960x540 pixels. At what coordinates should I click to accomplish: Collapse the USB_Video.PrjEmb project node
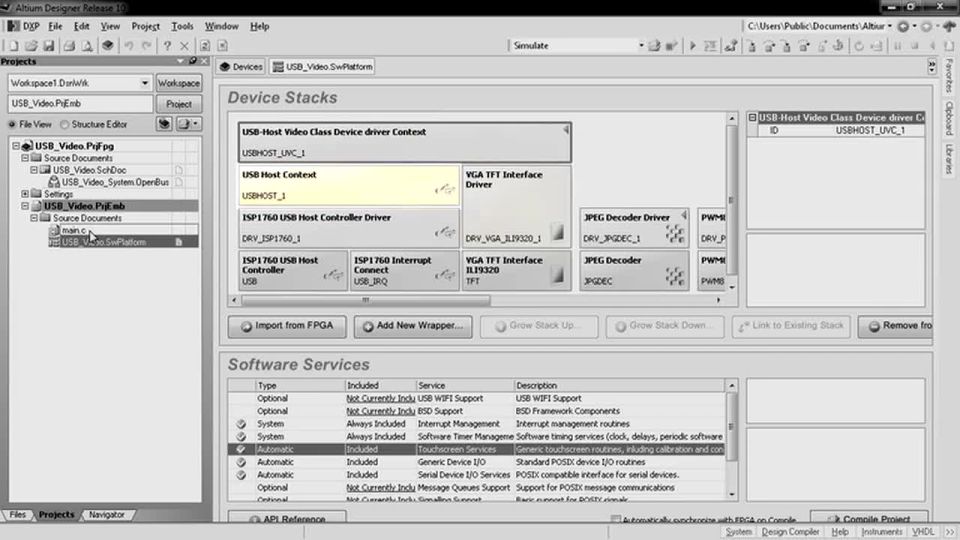click(25, 206)
